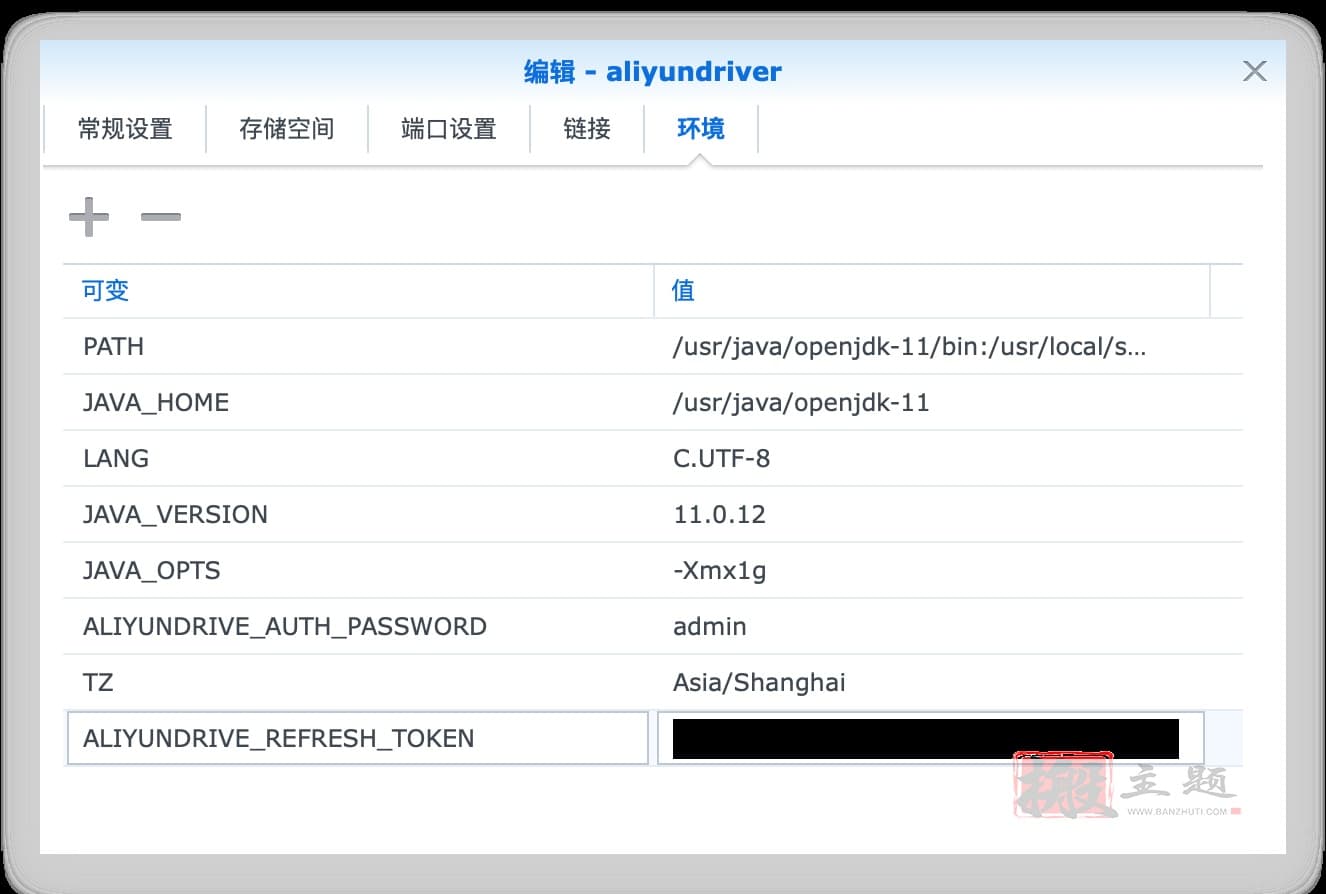Click the JAVA_HOME value /usr/java/openjdk-11
Image resolution: width=1326 pixels, height=894 pixels.
click(801, 403)
